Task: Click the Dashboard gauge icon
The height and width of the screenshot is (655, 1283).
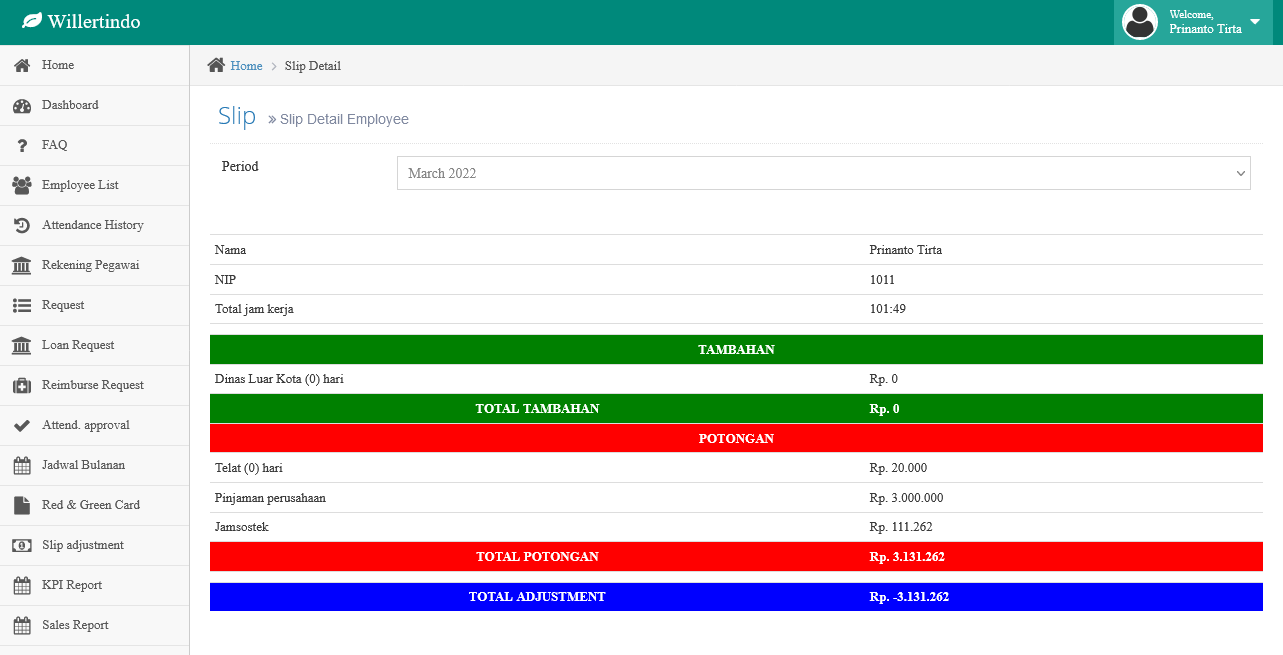Action: coord(21,105)
